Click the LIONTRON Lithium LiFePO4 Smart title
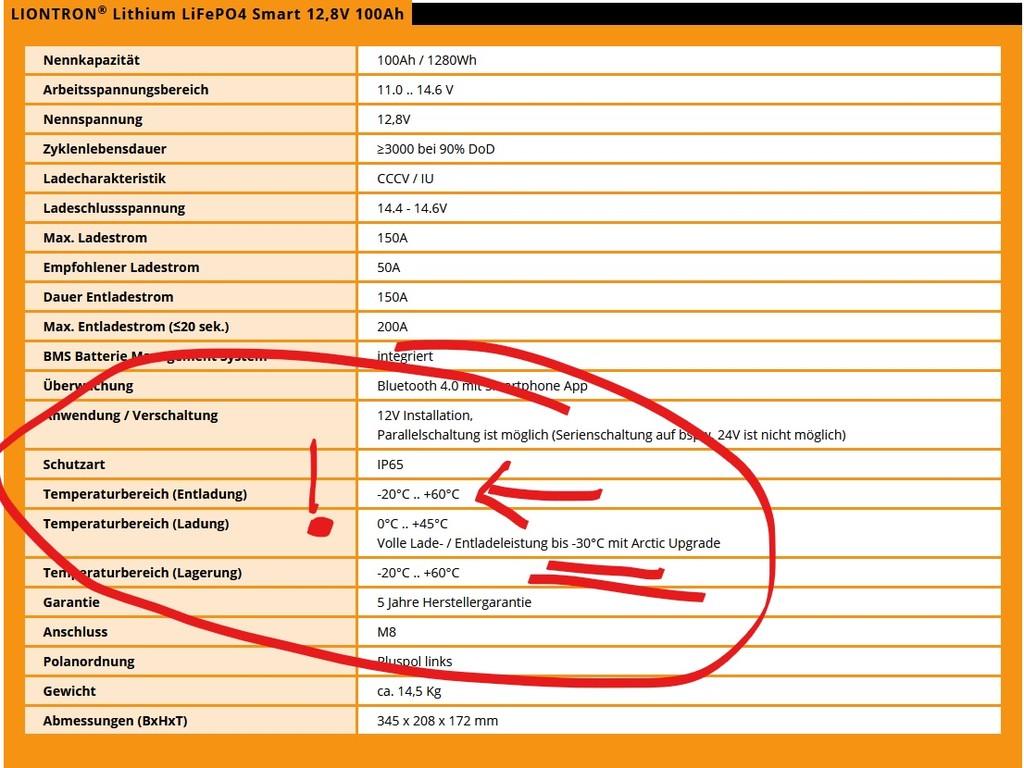 click(x=208, y=14)
